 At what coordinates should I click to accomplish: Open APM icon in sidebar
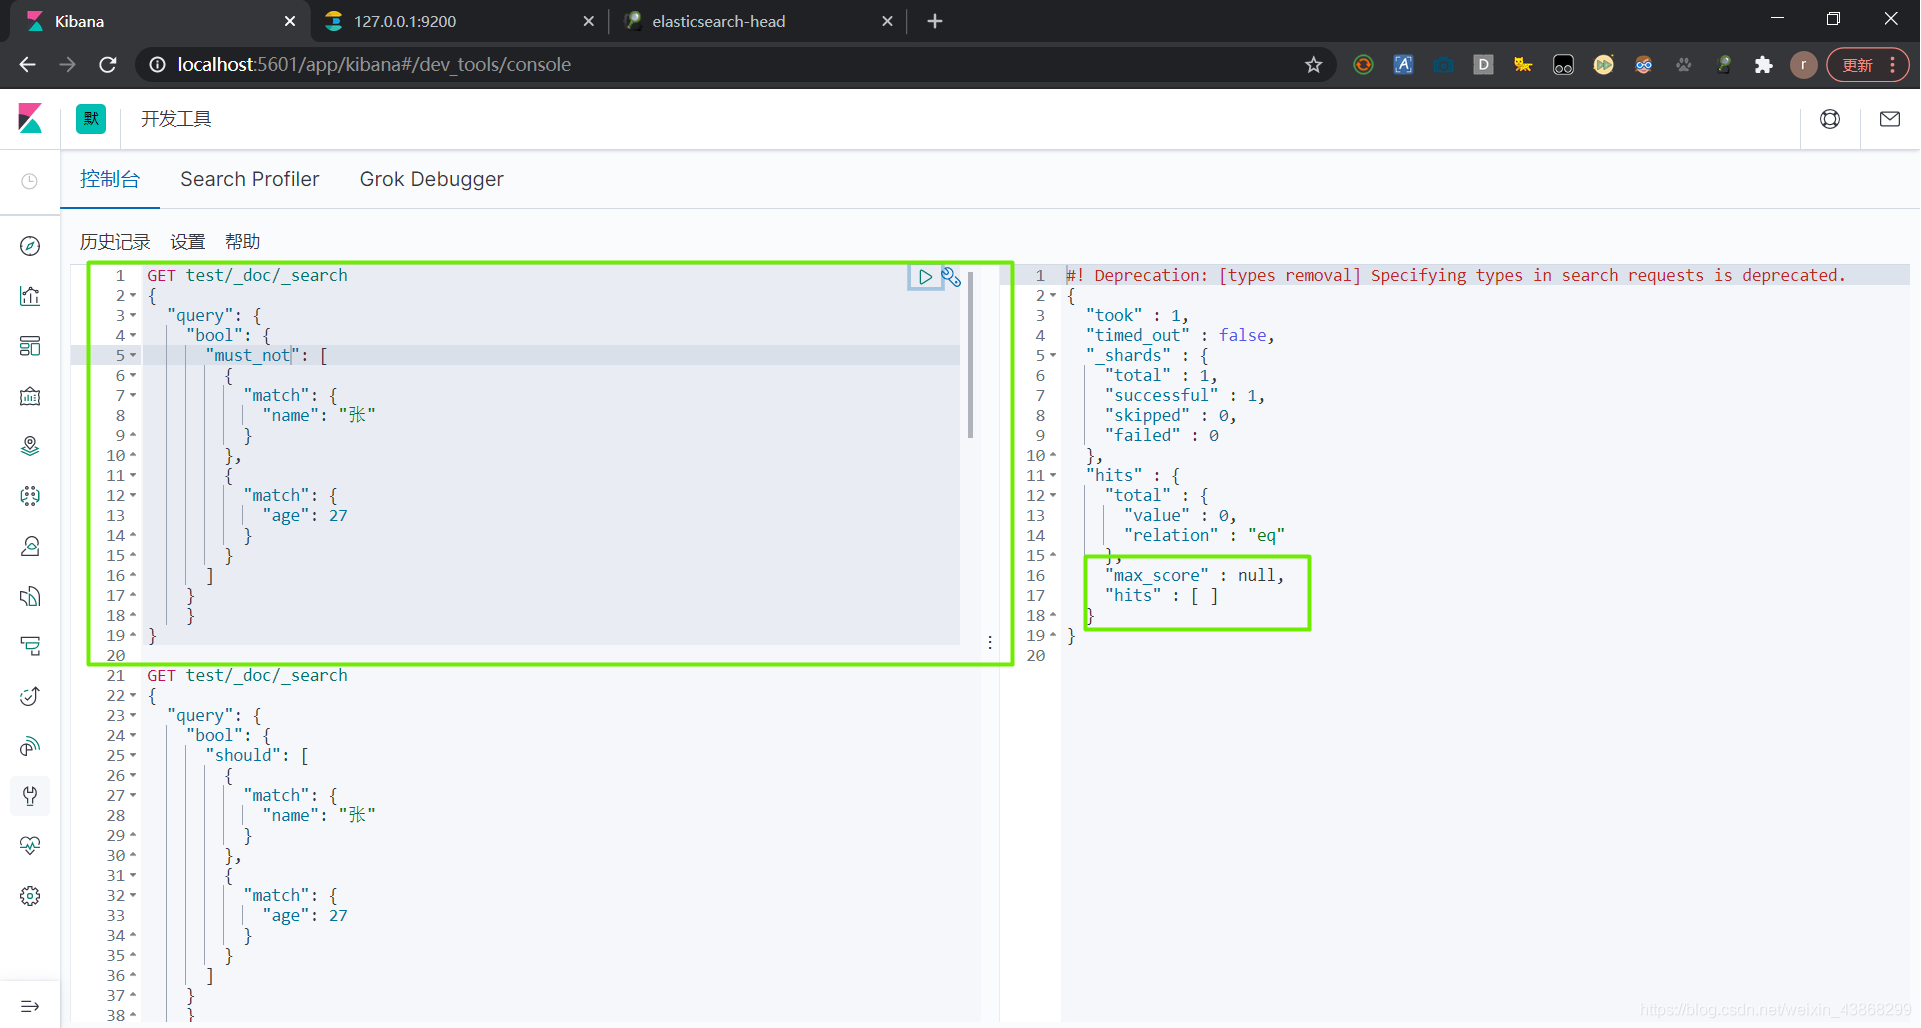click(x=30, y=646)
